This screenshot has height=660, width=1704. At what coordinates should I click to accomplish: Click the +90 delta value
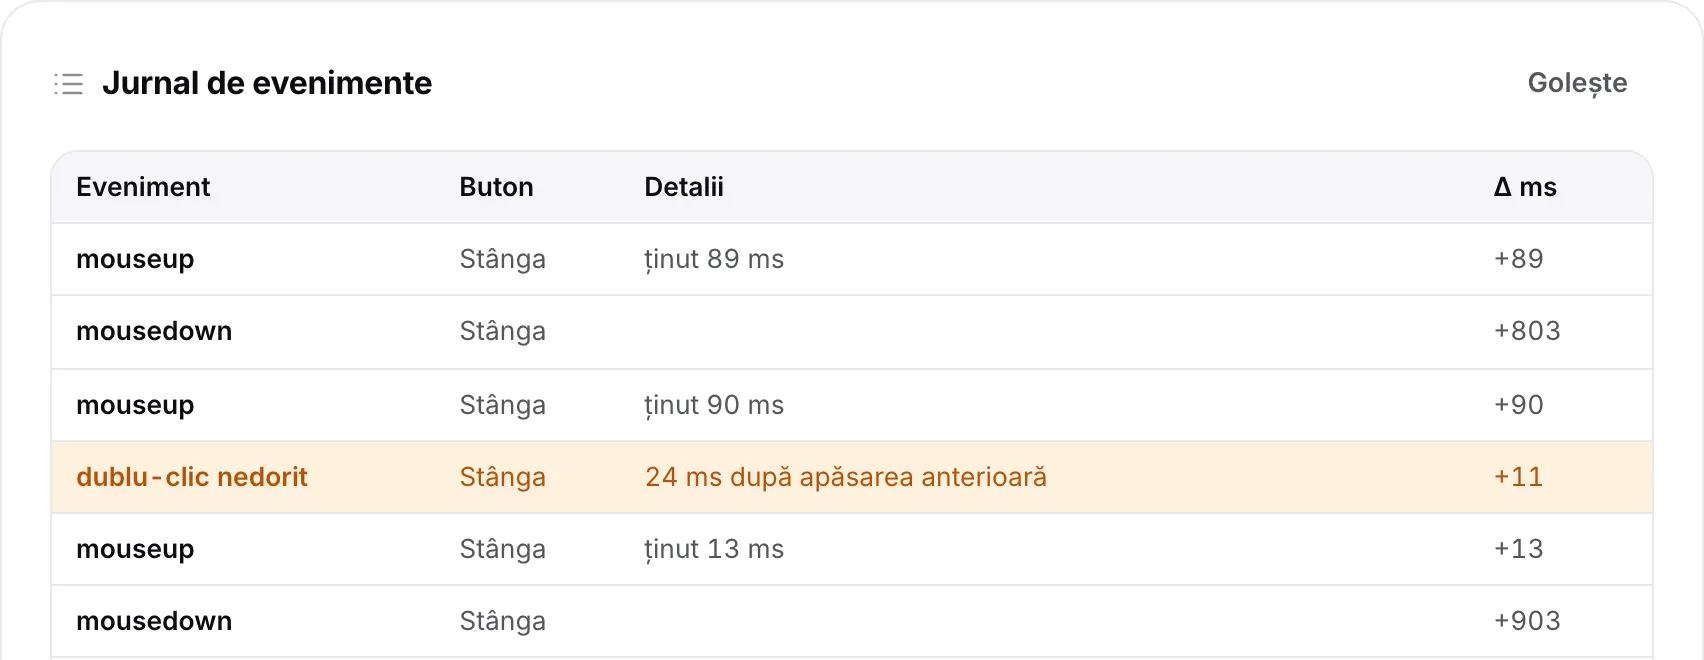[1518, 405]
